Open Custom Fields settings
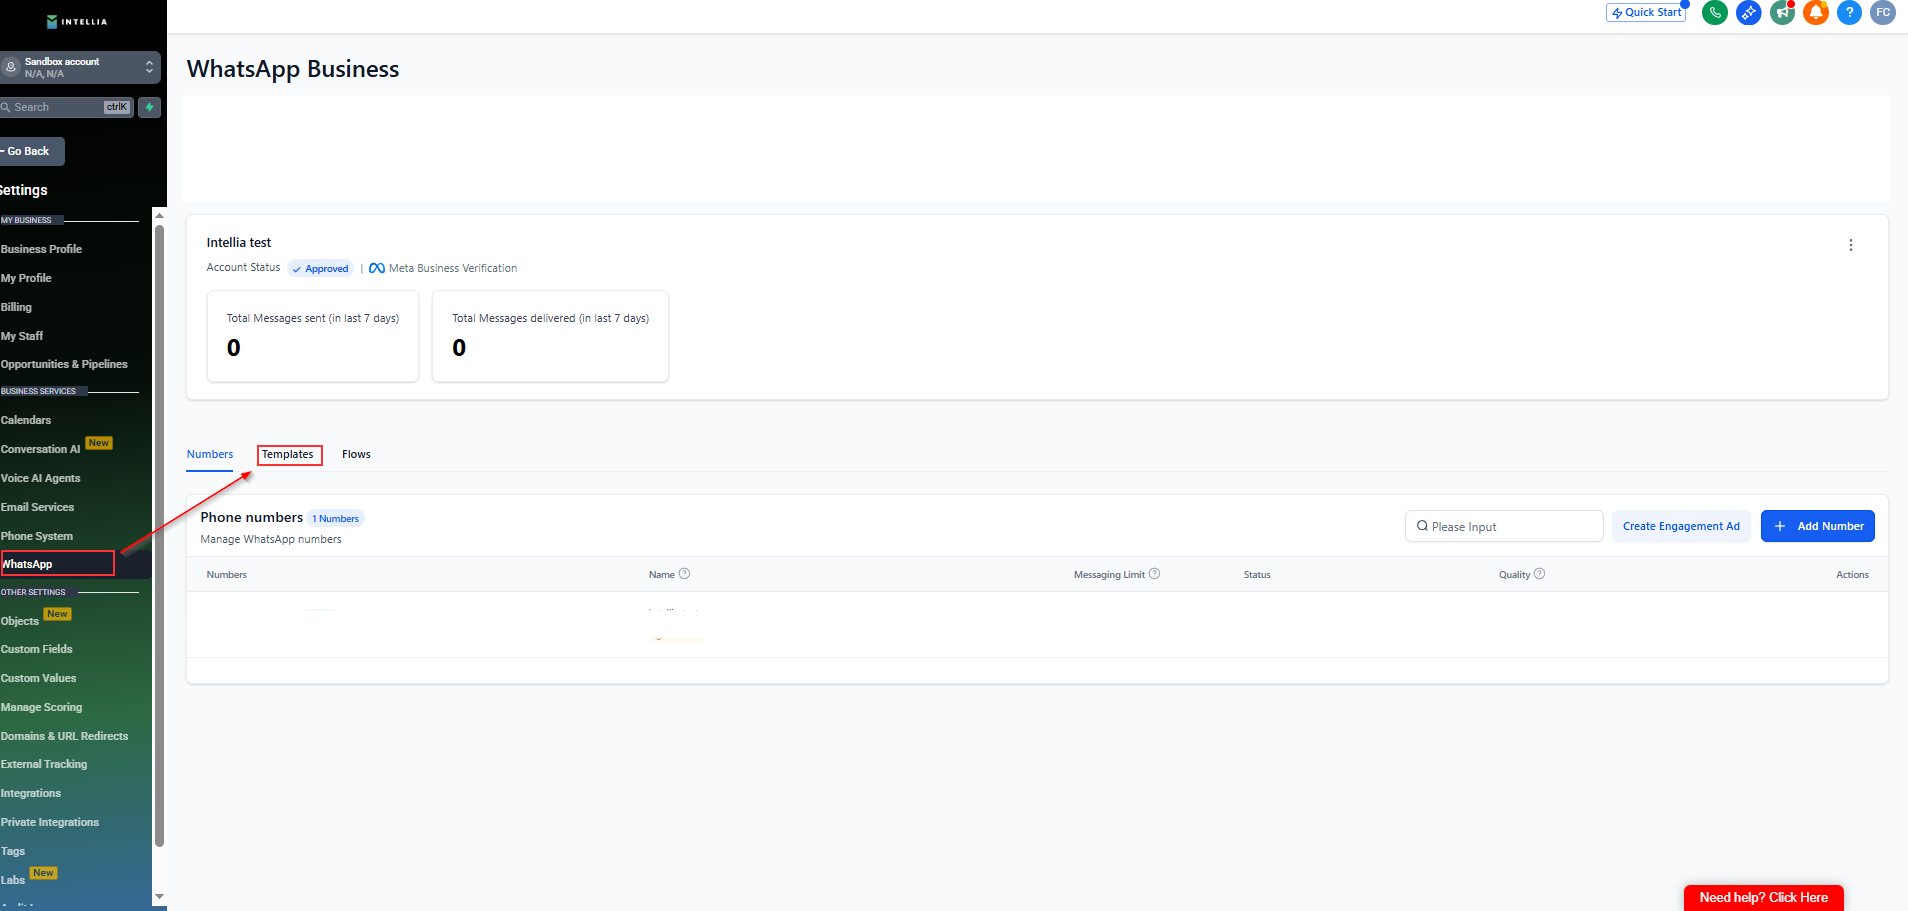 [x=37, y=649]
